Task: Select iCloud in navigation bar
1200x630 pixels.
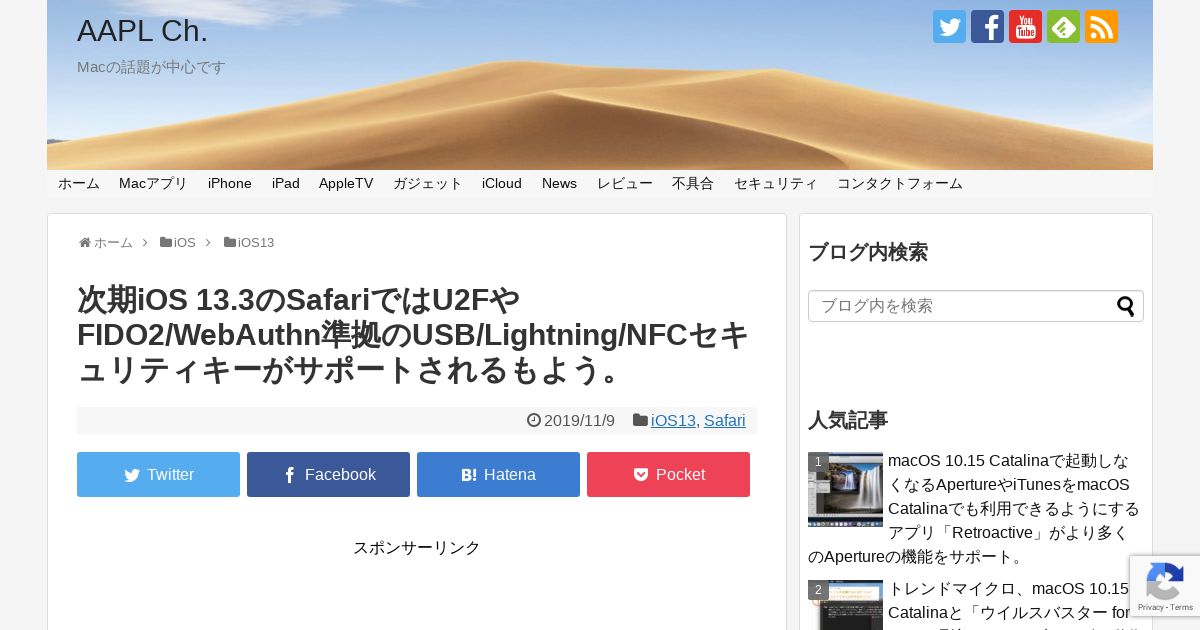Action: click(502, 183)
